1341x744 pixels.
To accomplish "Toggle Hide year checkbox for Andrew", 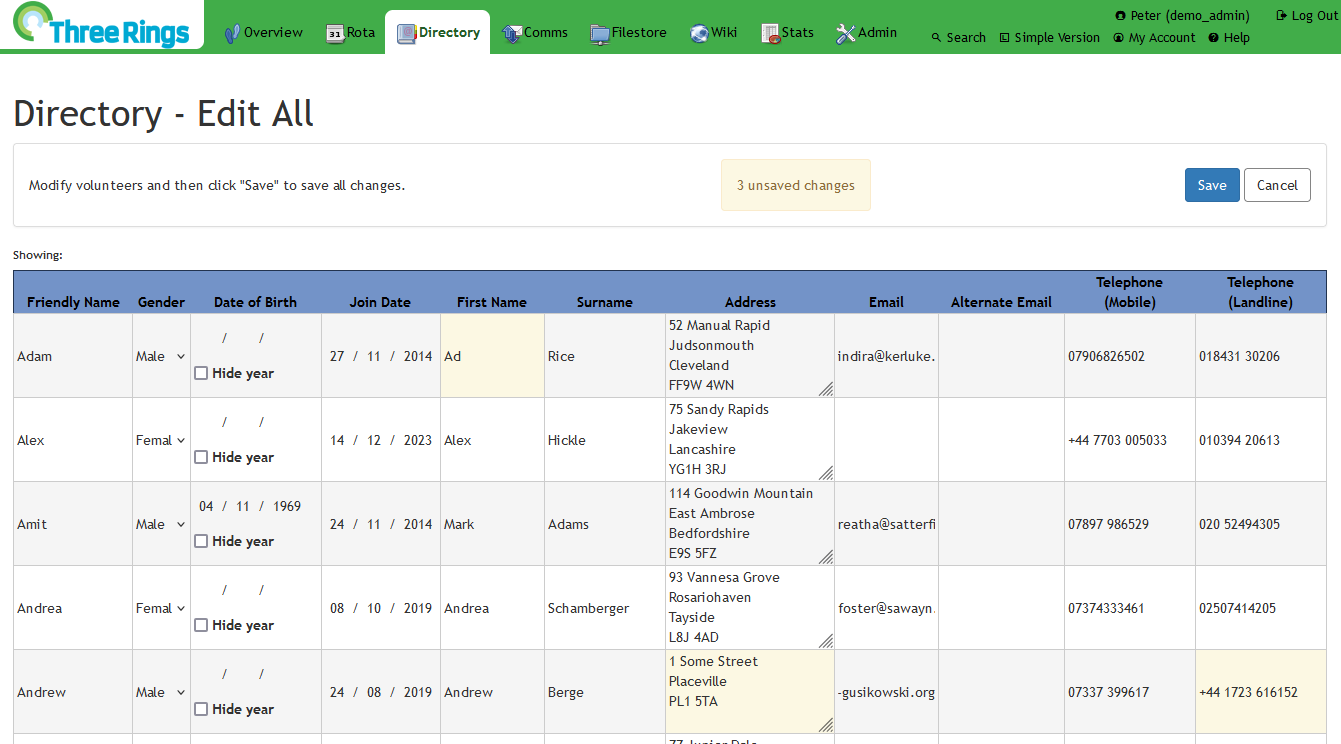I will pos(202,709).
